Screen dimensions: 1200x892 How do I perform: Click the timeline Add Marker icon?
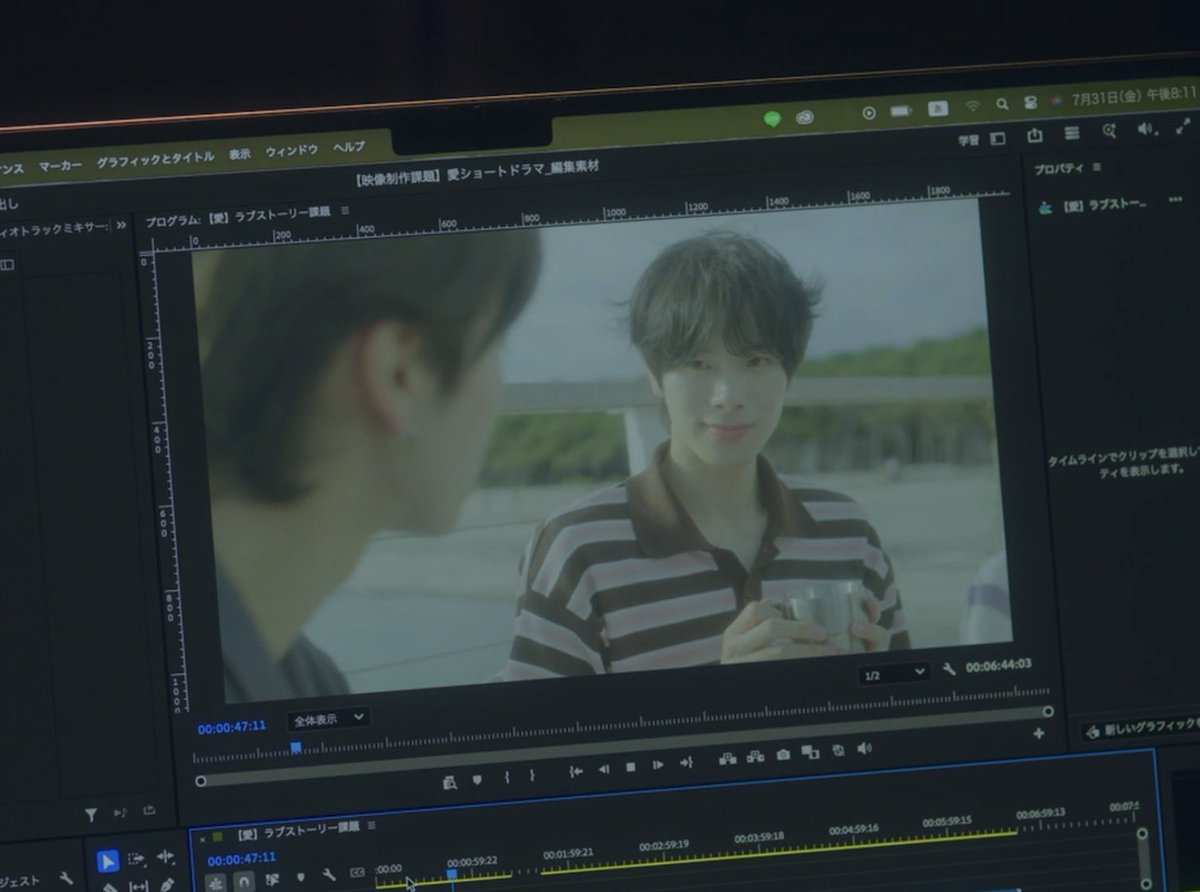click(x=300, y=878)
